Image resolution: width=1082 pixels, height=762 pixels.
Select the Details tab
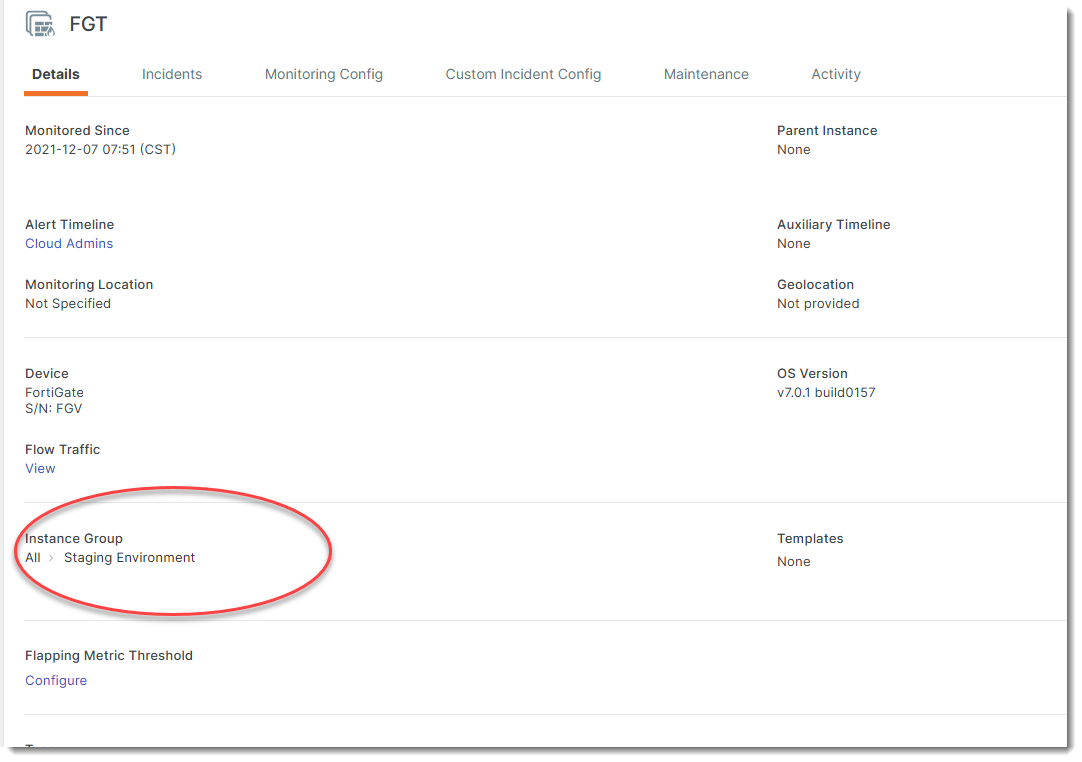(x=56, y=75)
